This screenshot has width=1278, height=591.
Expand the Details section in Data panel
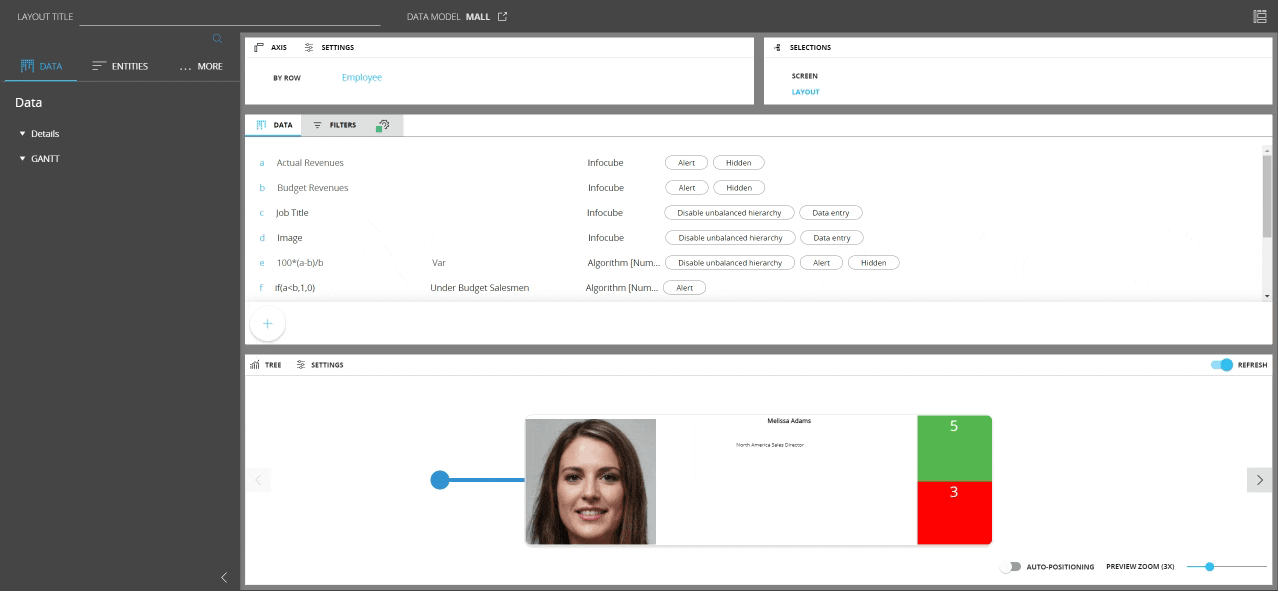40,134
